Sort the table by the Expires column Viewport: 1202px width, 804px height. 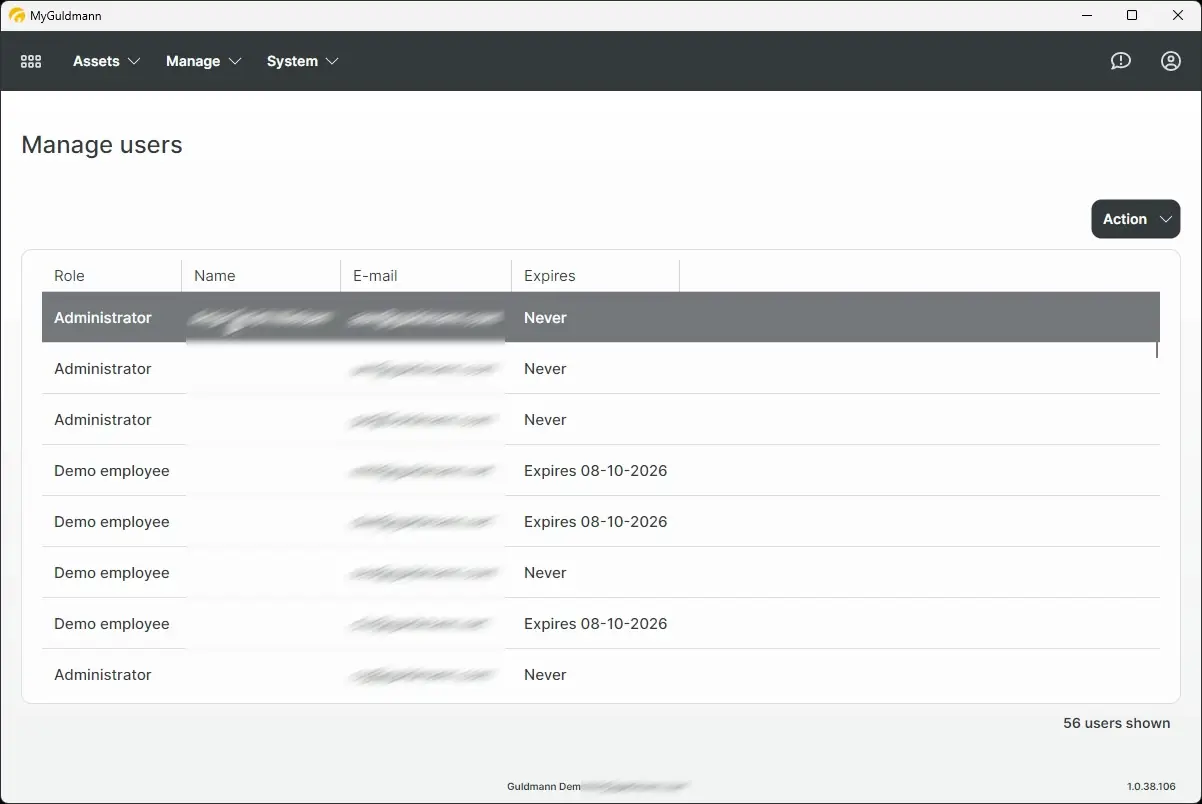pyautogui.click(x=549, y=275)
